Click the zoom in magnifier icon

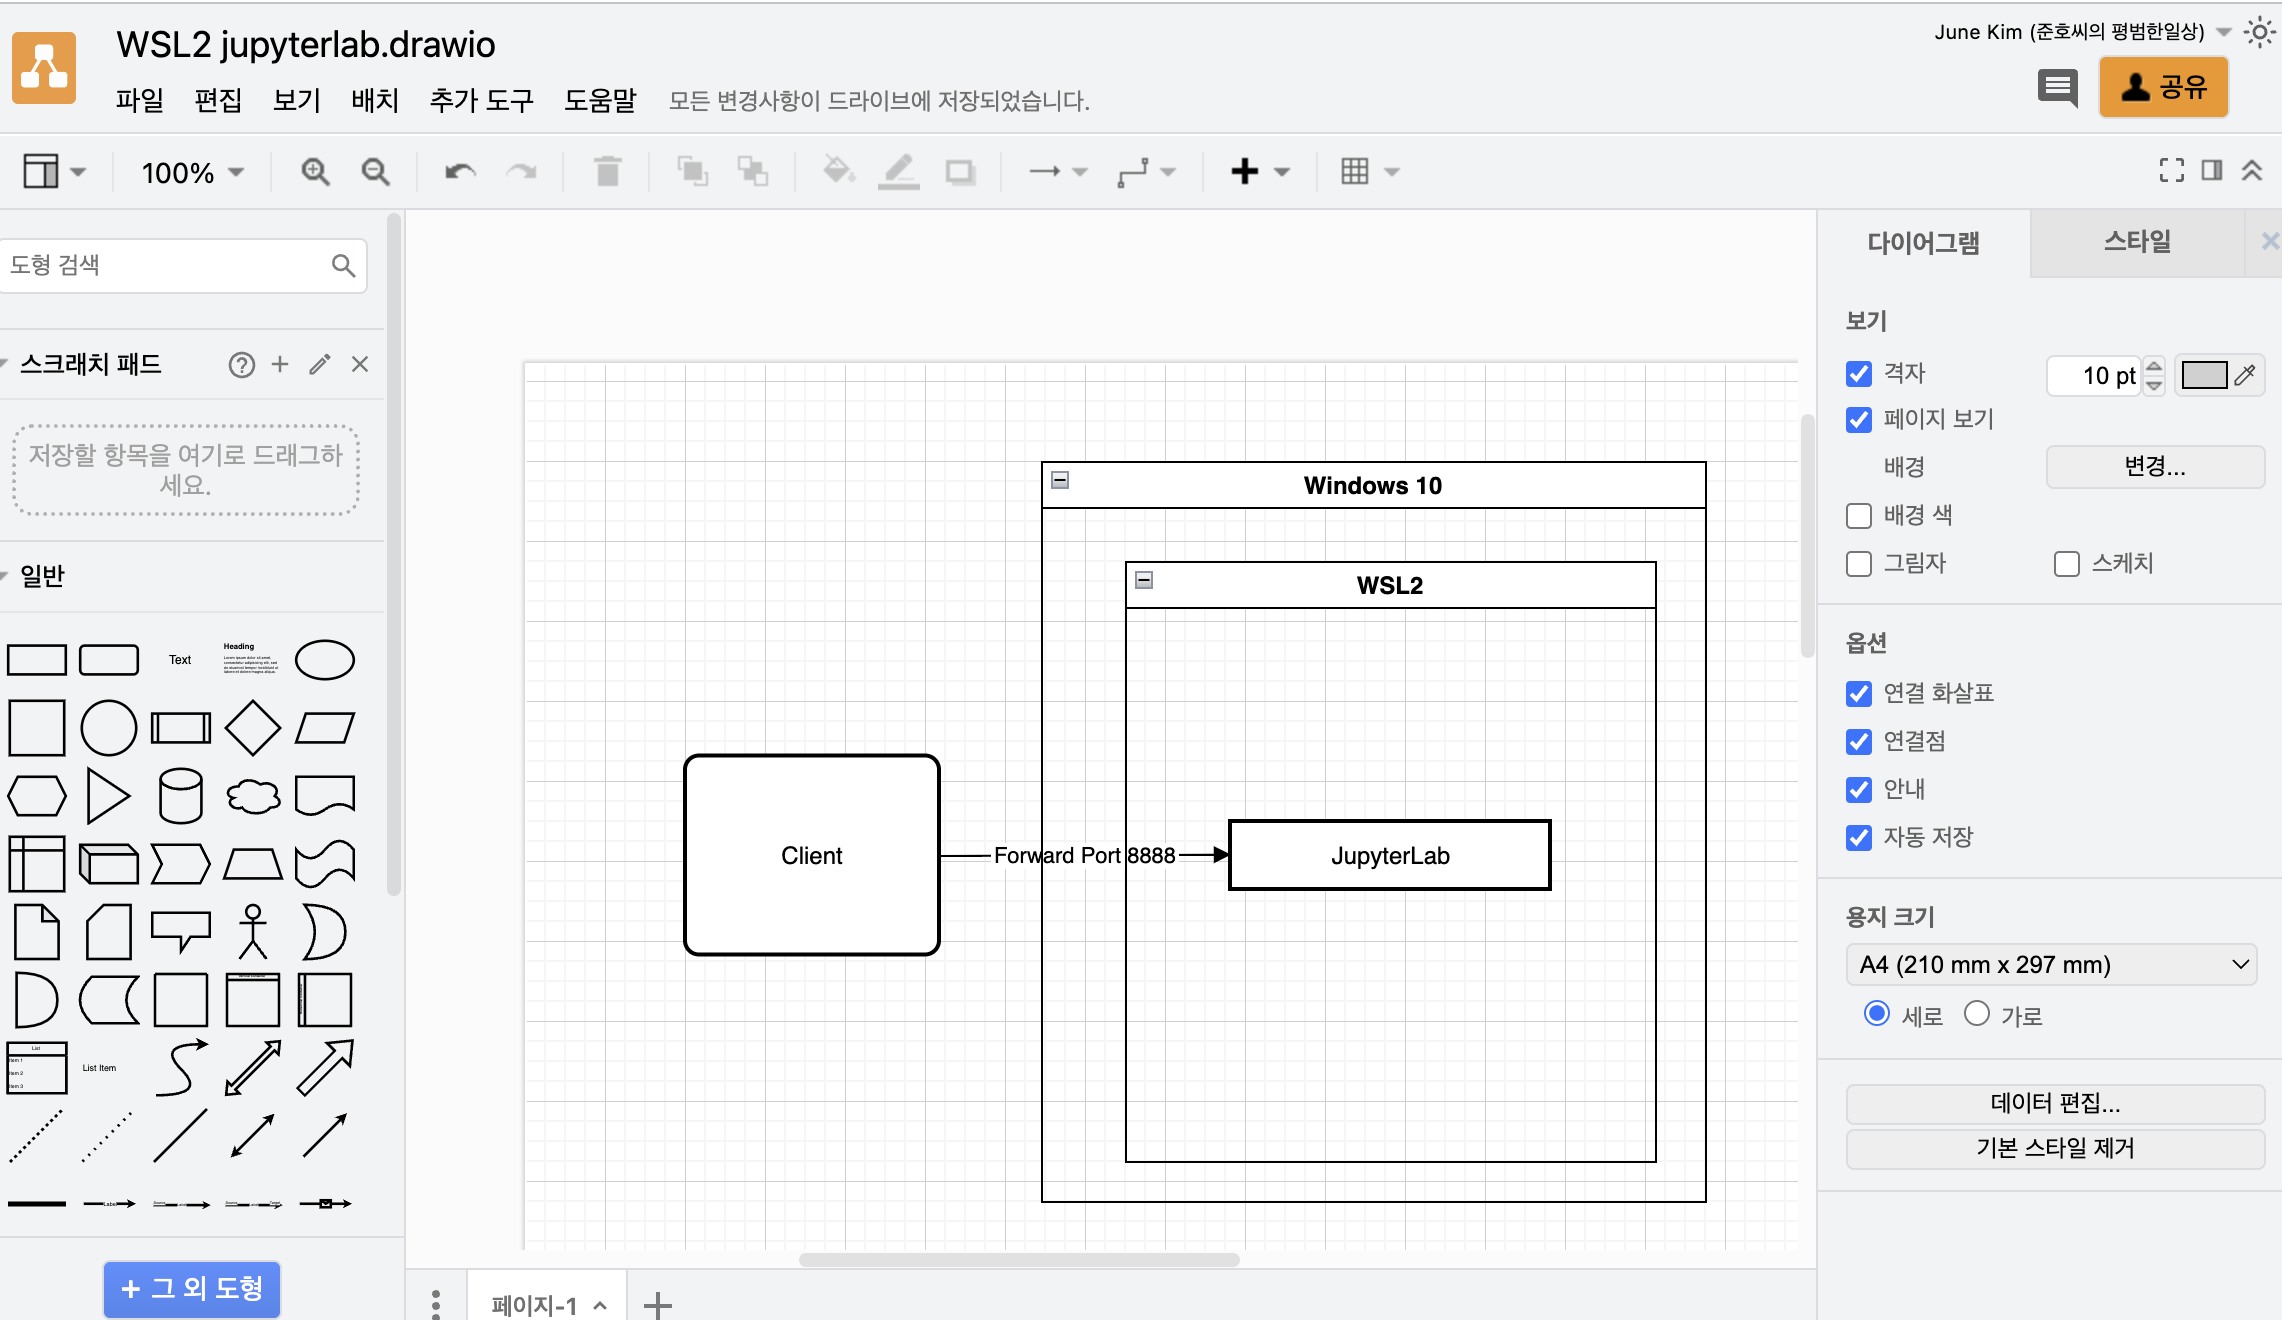coord(315,172)
